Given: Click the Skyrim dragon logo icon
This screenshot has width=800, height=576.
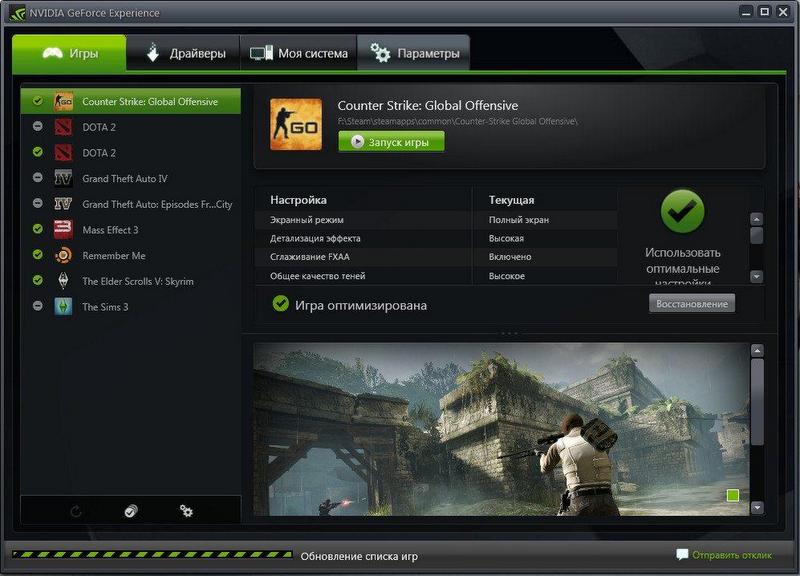Looking at the screenshot, I should pyautogui.click(x=63, y=281).
